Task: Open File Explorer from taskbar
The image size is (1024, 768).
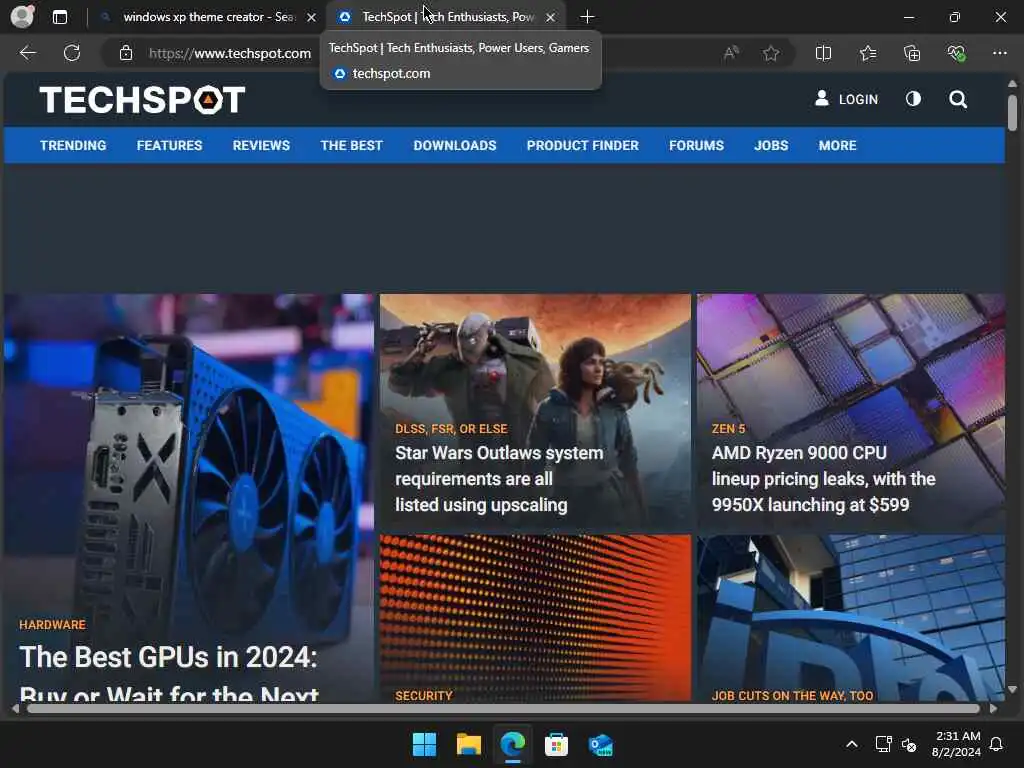Action: 469,744
